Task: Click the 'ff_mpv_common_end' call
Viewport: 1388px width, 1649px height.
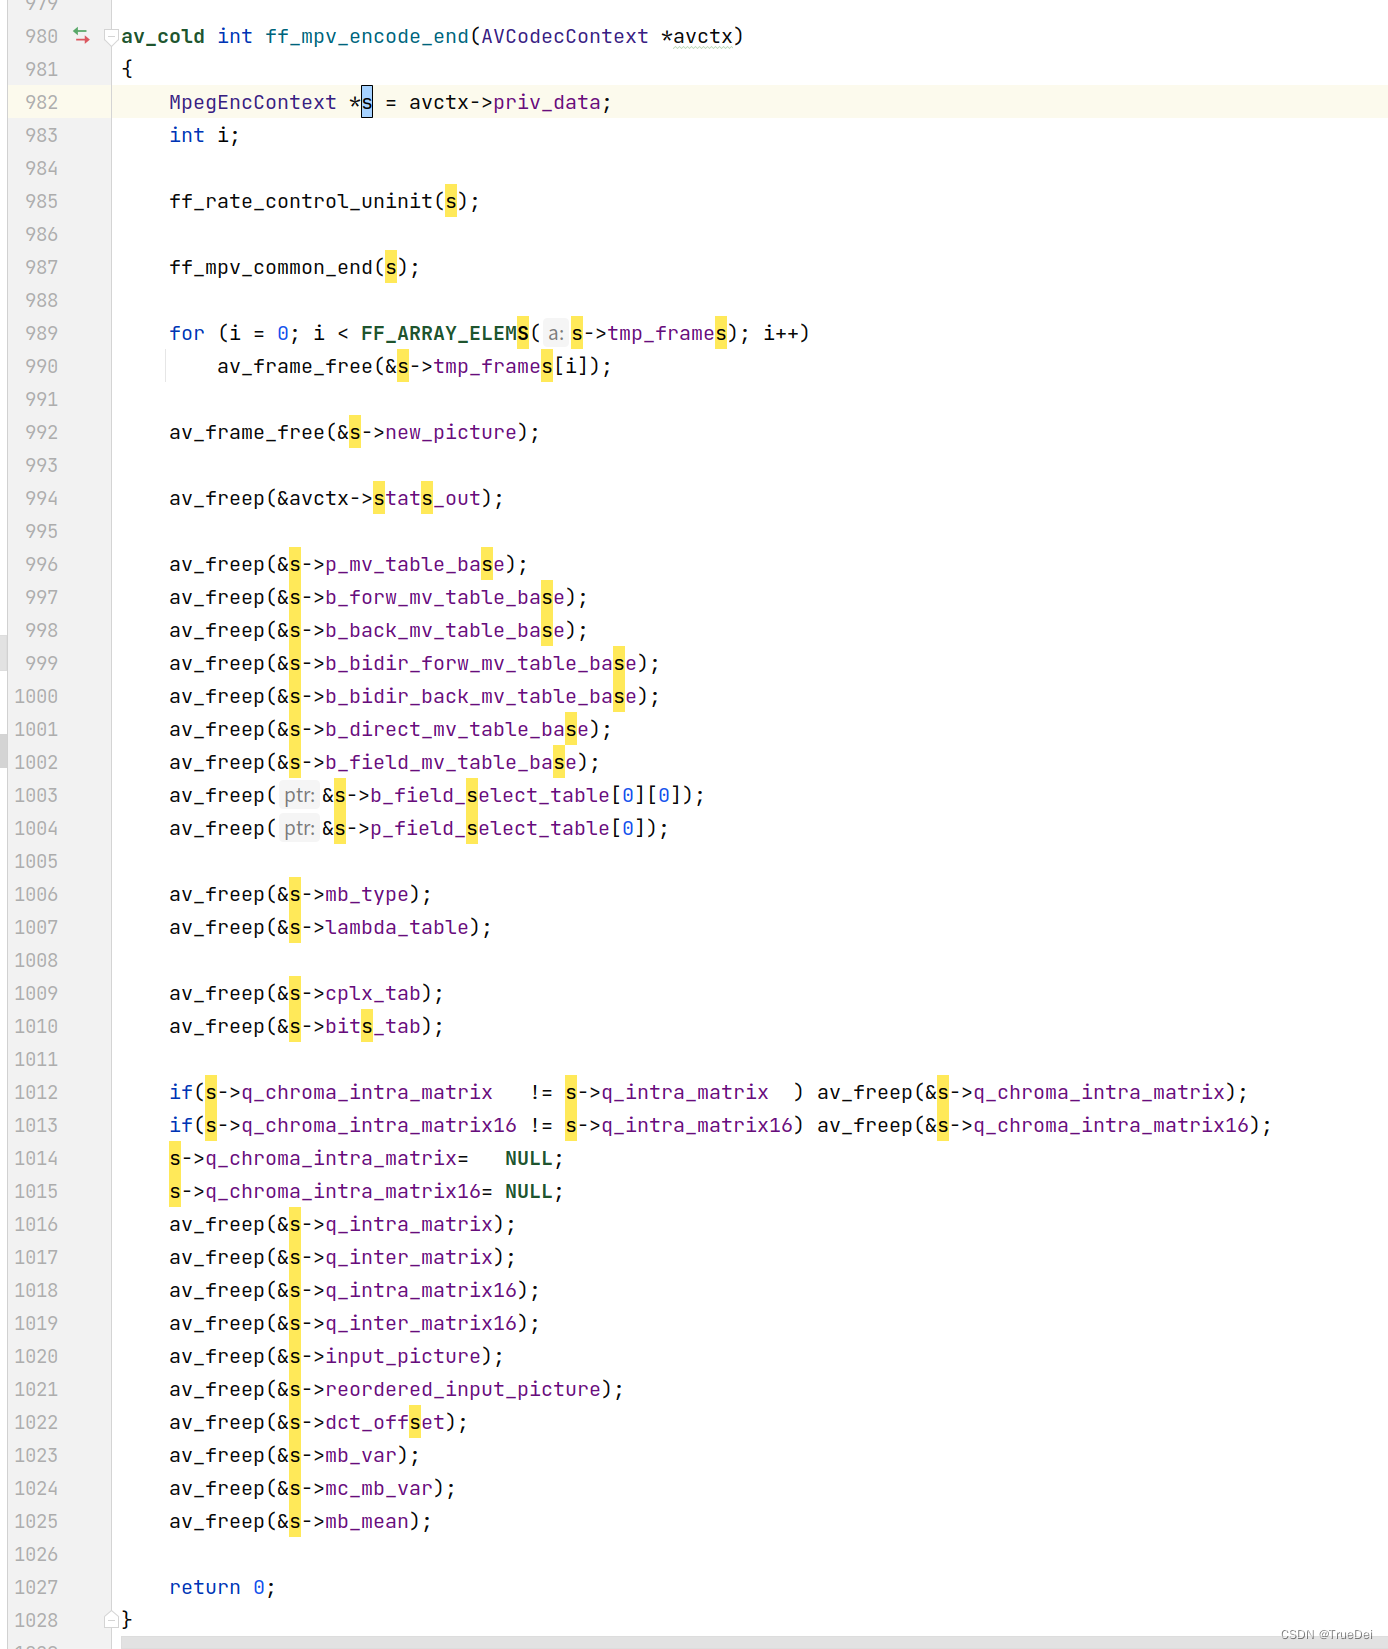Action: (271, 267)
